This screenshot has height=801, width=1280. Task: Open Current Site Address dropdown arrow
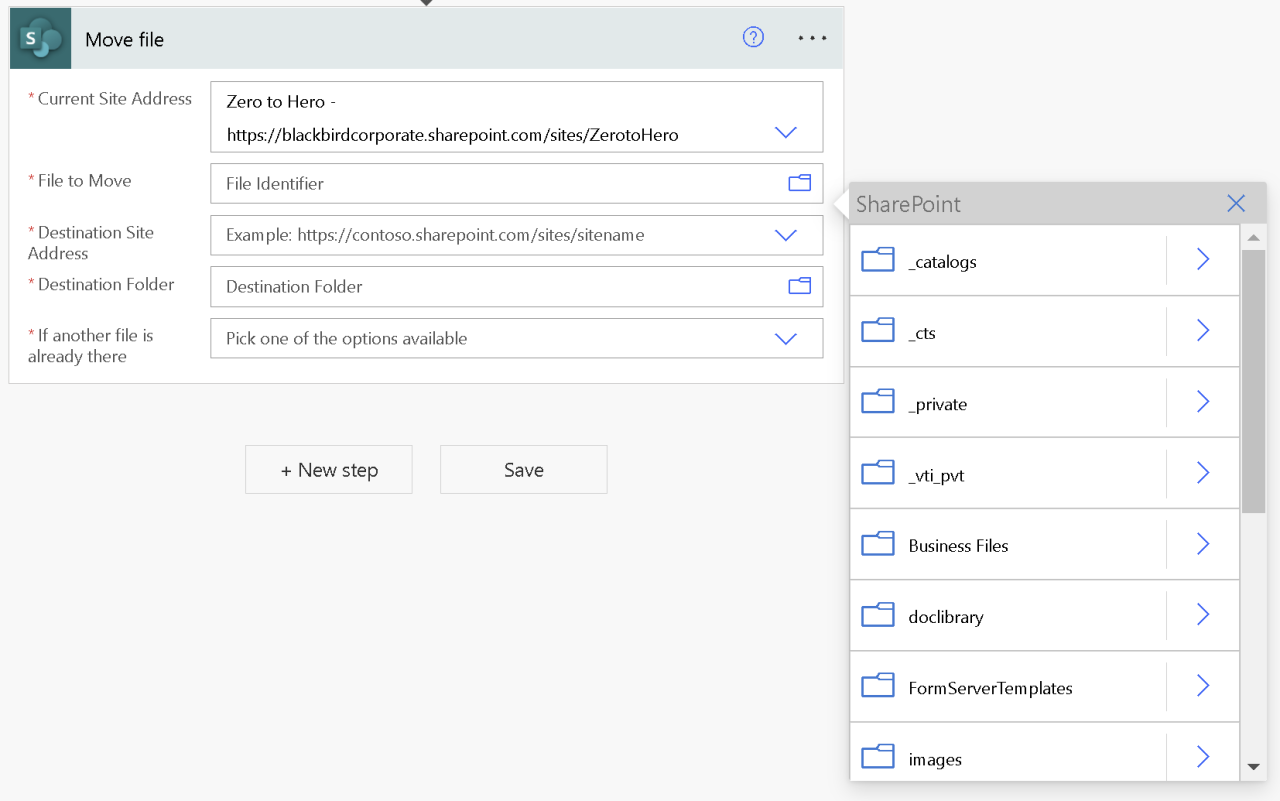[786, 132]
